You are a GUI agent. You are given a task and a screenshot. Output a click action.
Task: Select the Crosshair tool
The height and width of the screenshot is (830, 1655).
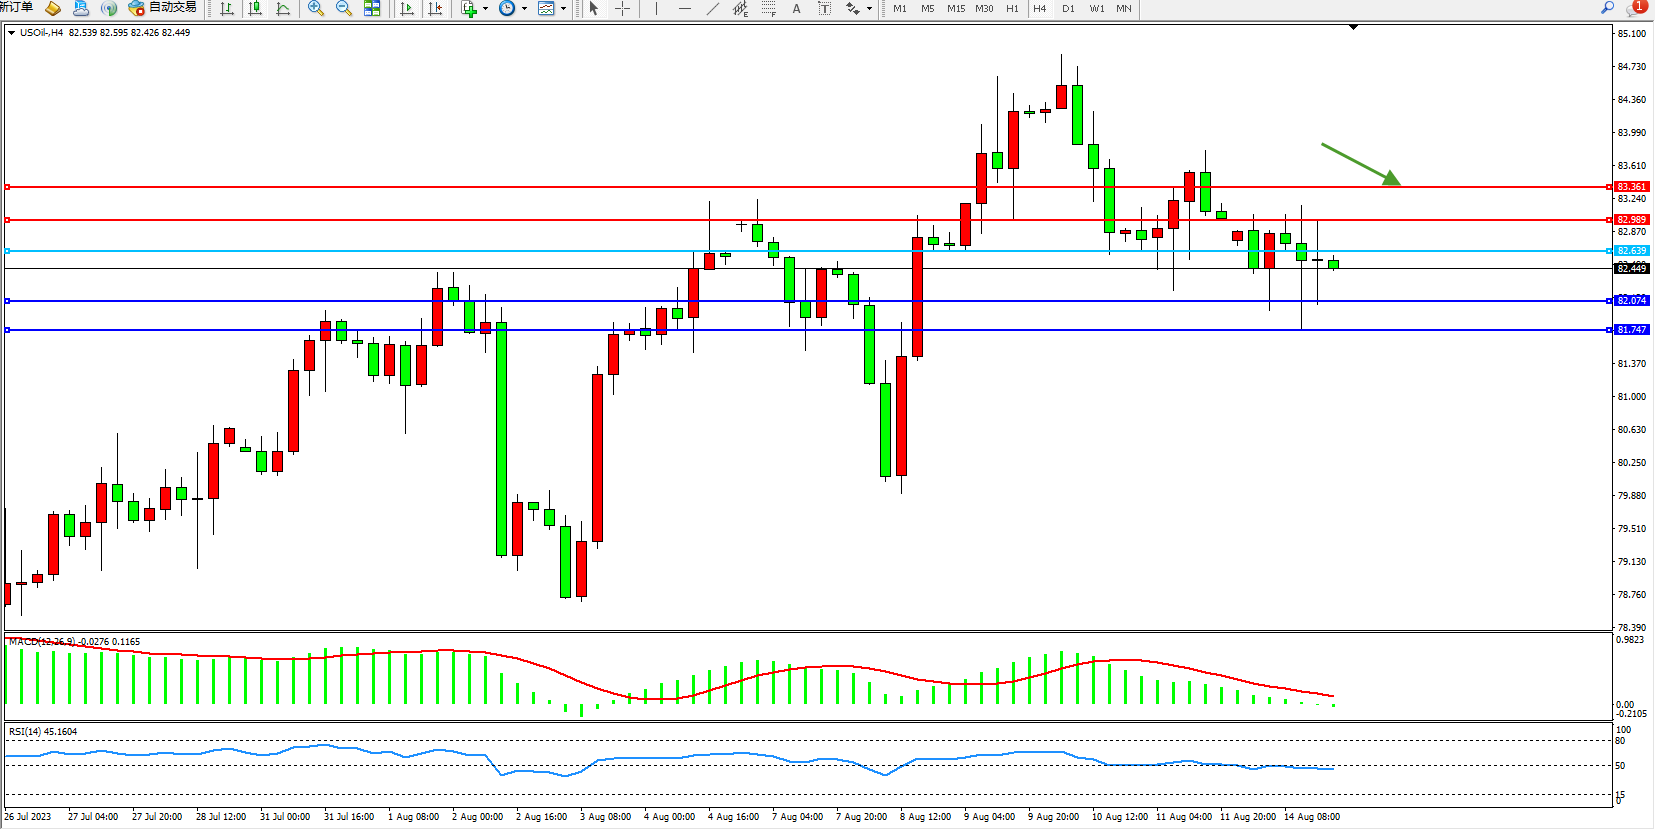(x=622, y=9)
